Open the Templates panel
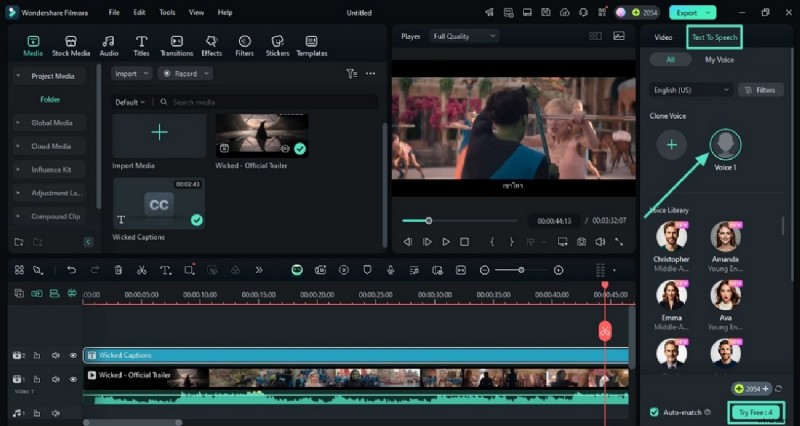The image size is (800, 426). click(x=311, y=45)
